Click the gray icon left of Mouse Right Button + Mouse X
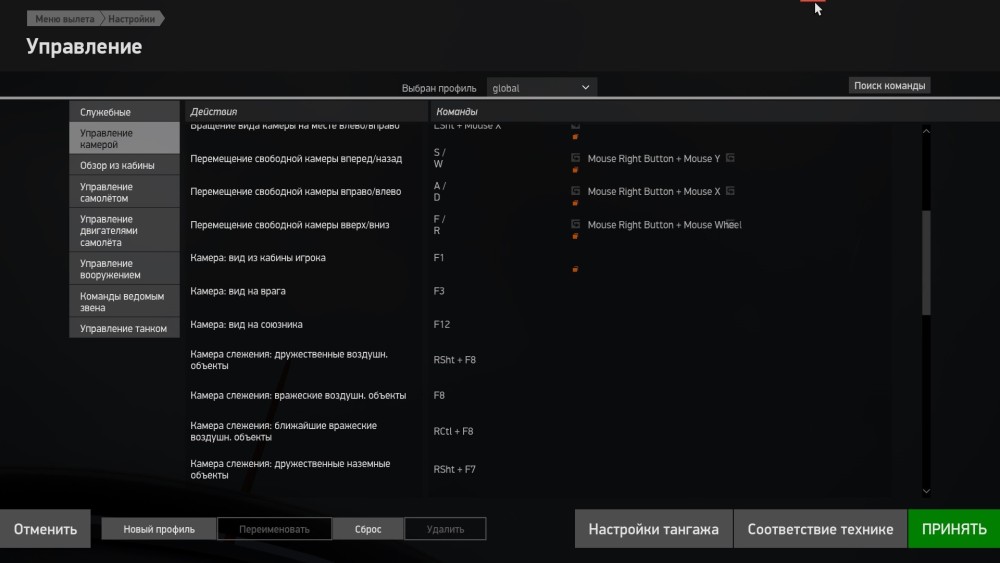The image size is (1000, 563). (575, 191)
